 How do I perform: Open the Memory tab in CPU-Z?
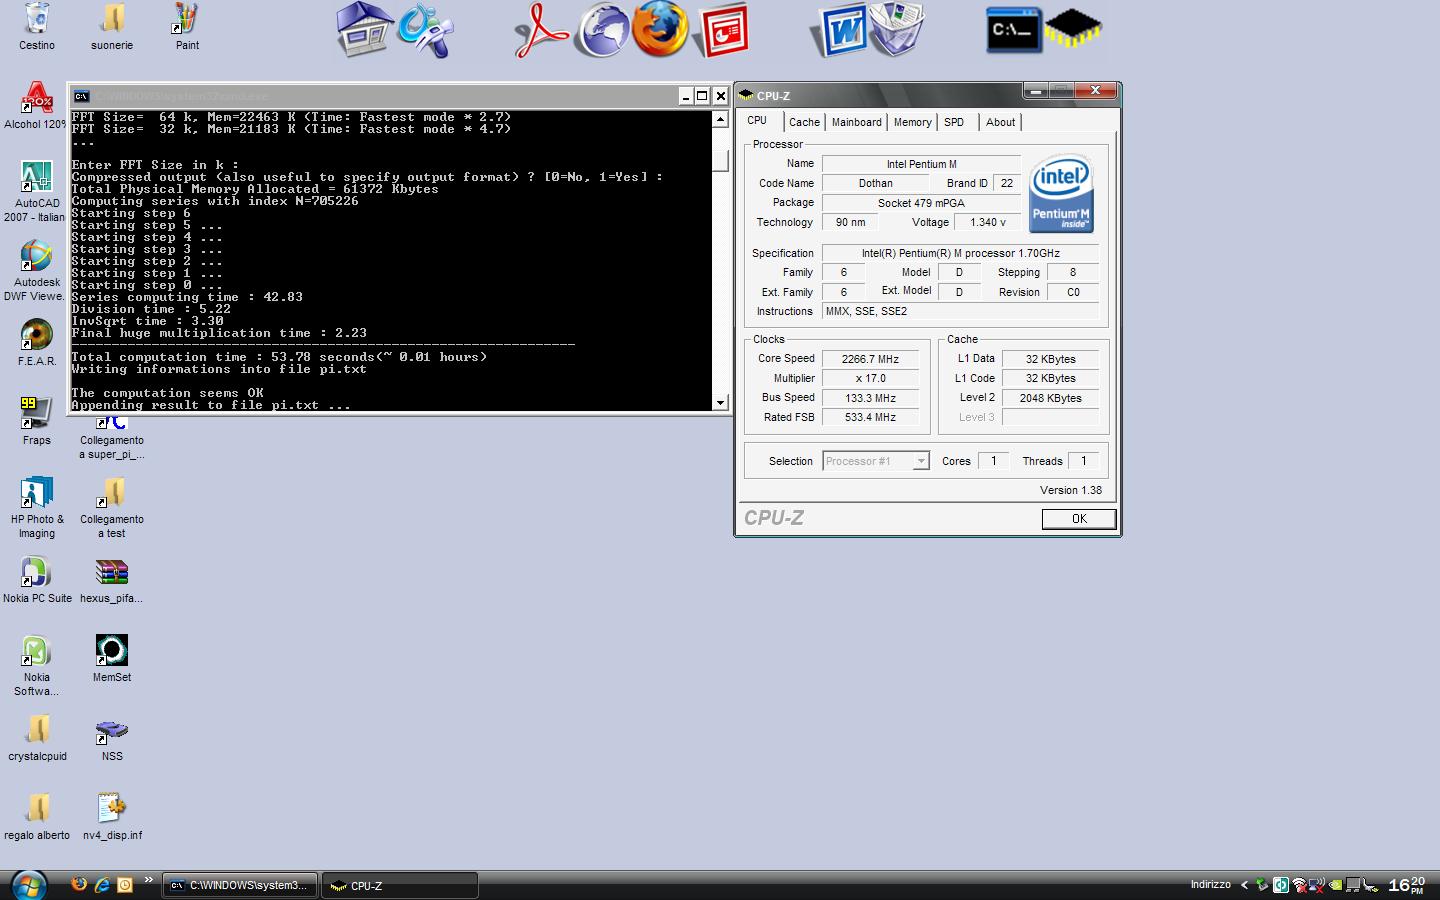pos(912,122)
